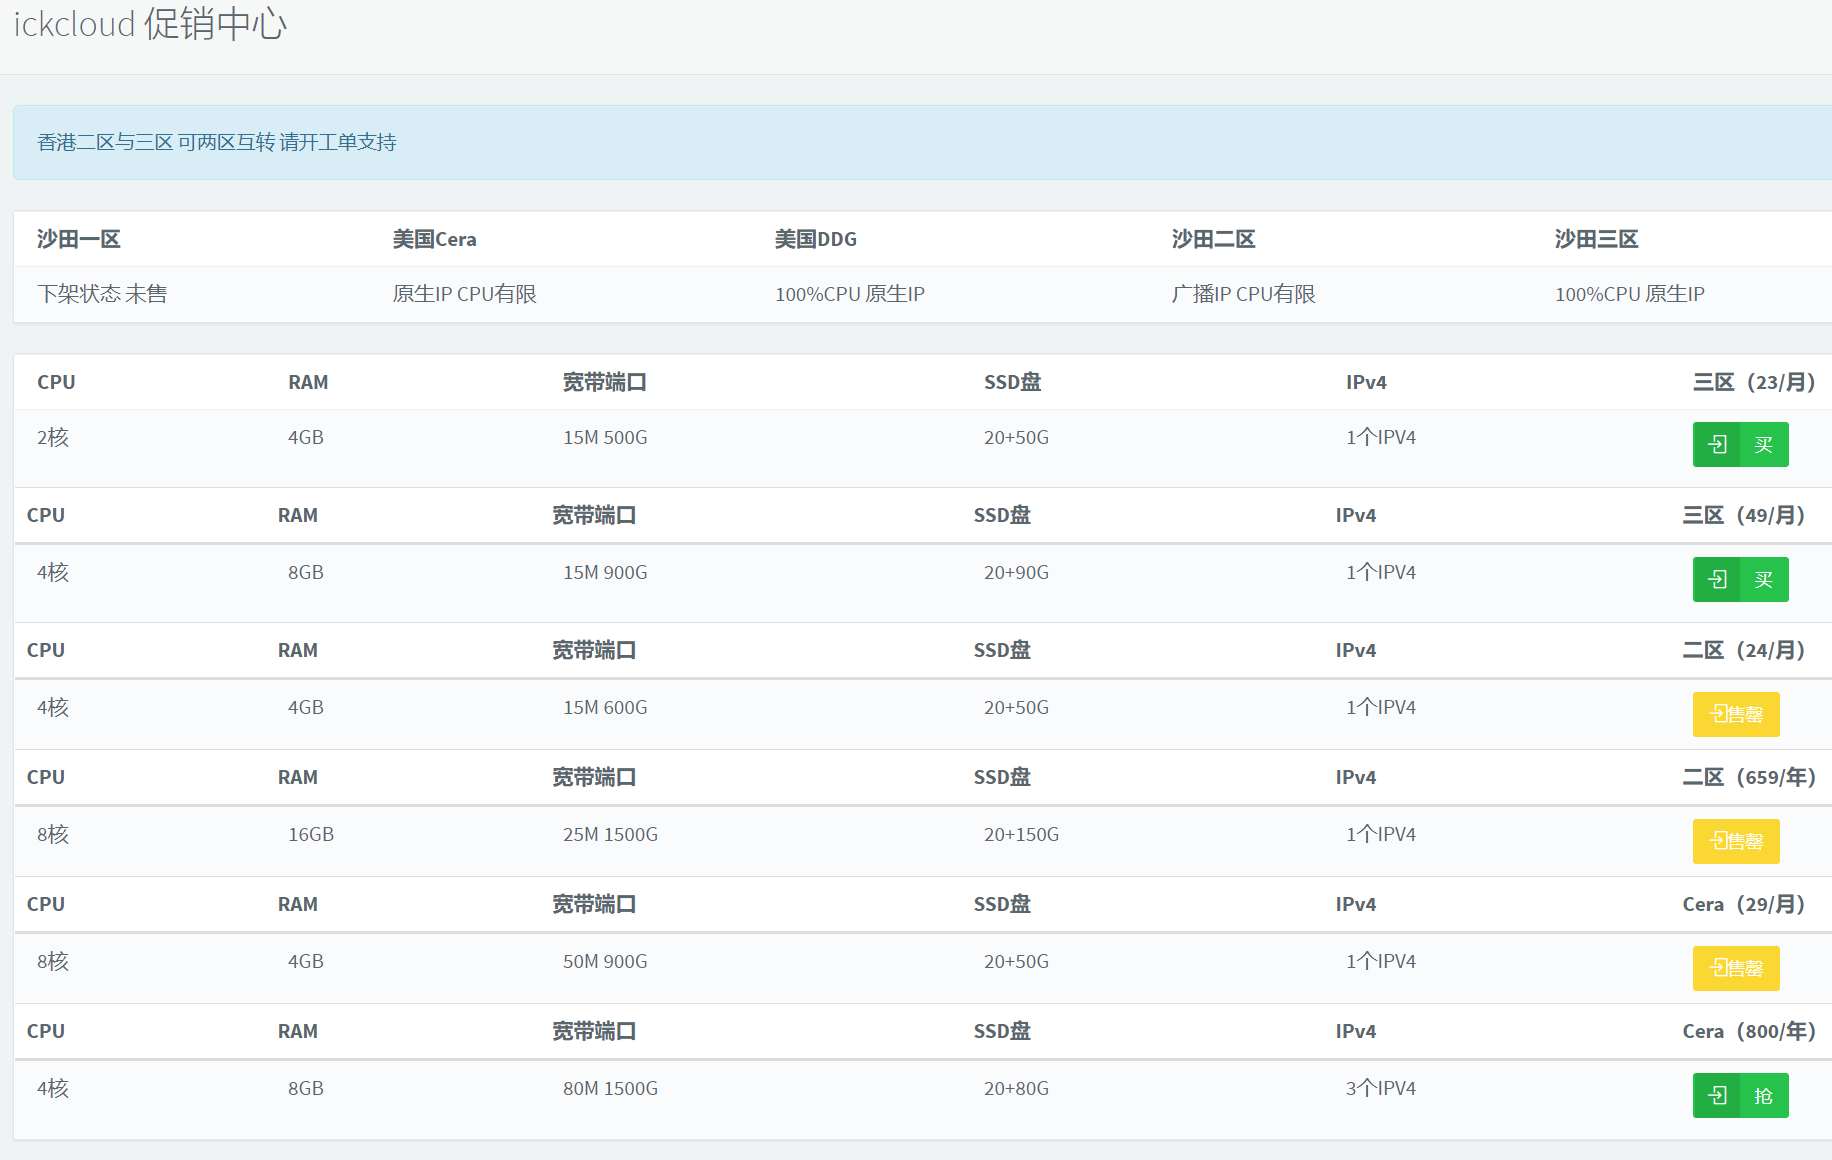This screenshot has height=1160, width=1832.
Task: Select the 沙田一区 region heading
Action: click(x=79, y=239)
